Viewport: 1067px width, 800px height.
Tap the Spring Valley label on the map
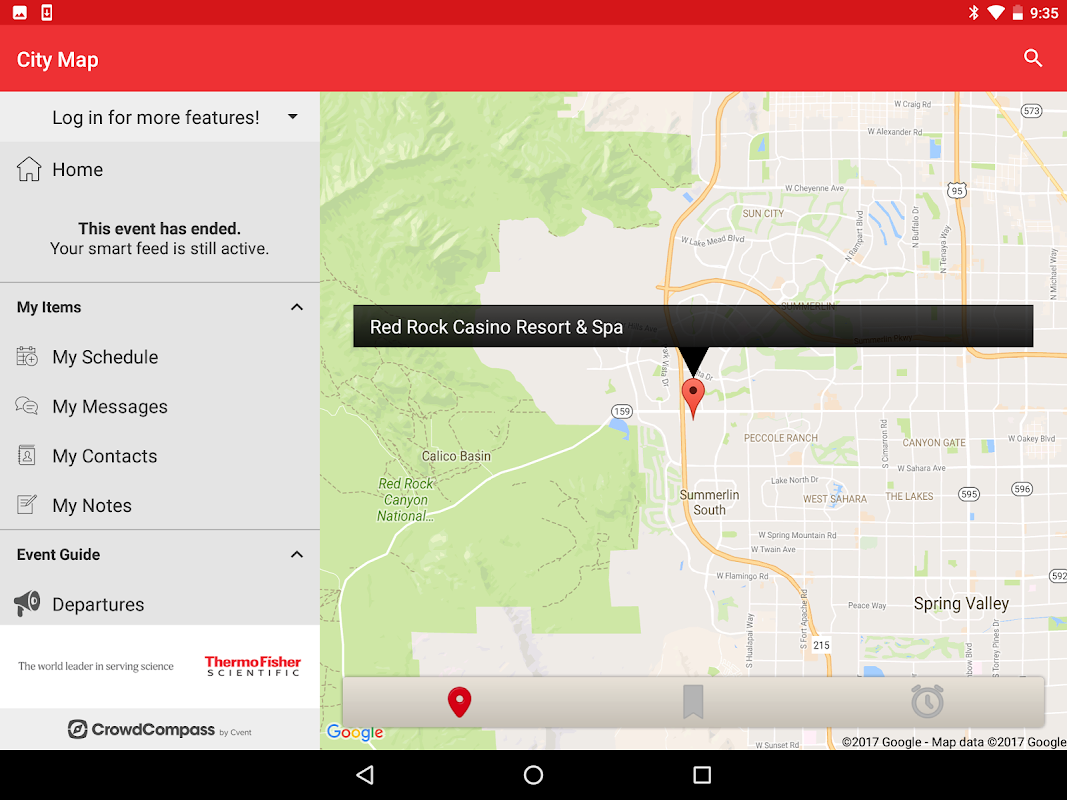[x=961, y=603]
